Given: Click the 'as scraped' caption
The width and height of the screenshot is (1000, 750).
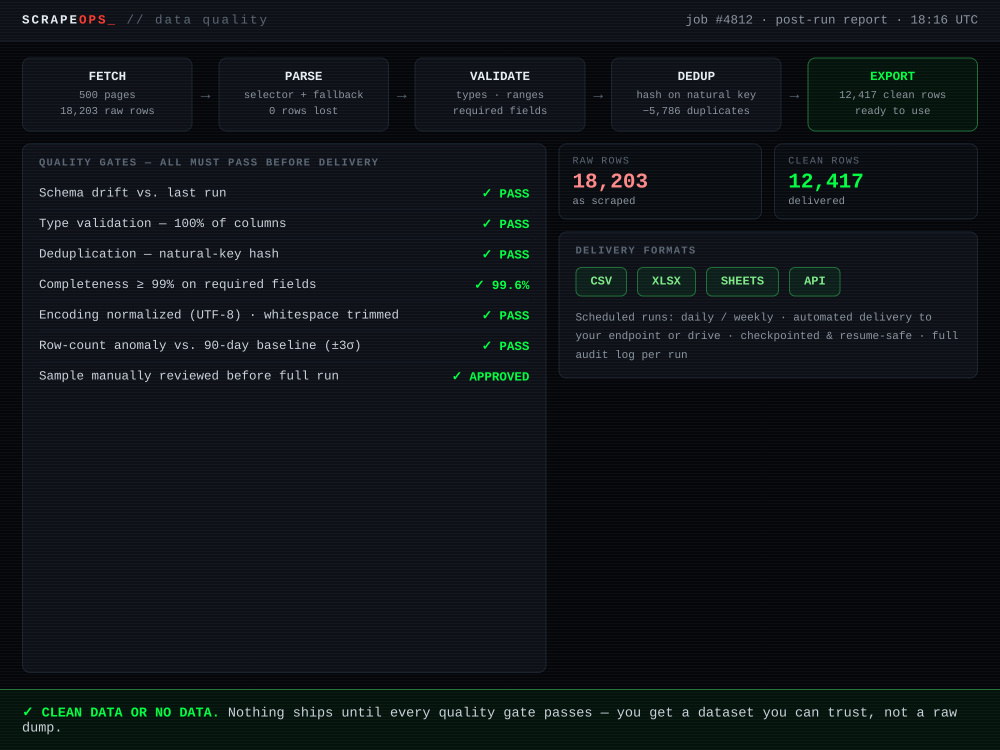Looking at the screenshot, I should (x=604, y=201).
